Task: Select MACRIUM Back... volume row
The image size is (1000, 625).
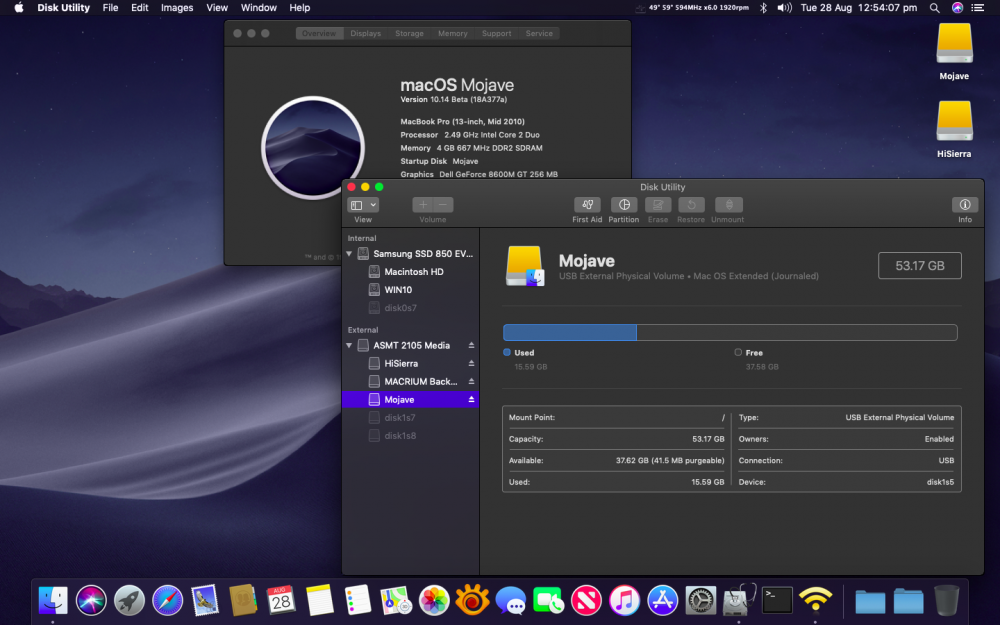Action: 411,381
